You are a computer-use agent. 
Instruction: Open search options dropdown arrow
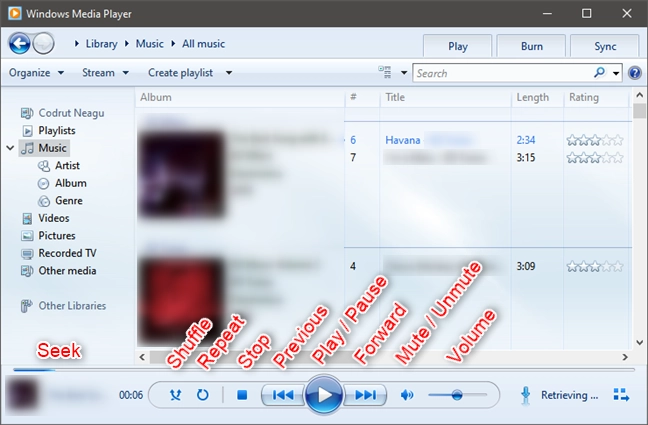616,74
